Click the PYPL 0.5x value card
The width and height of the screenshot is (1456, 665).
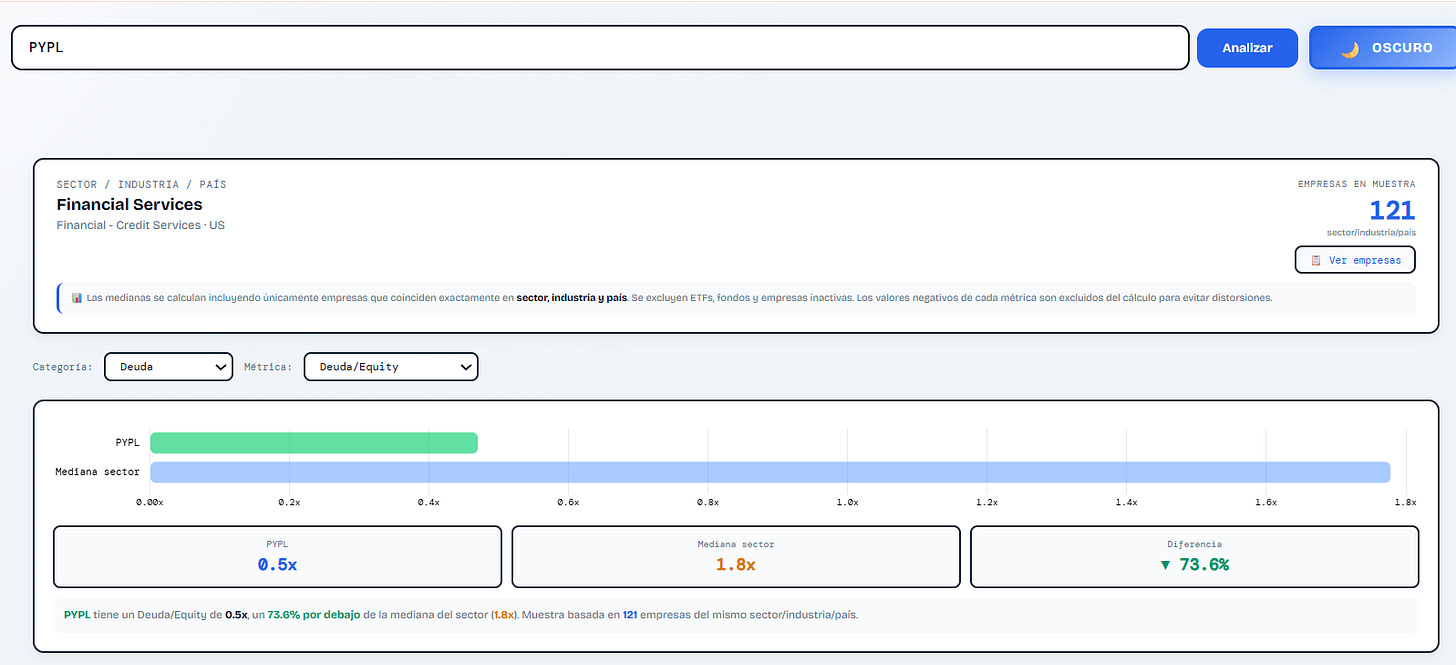(277, 556)
